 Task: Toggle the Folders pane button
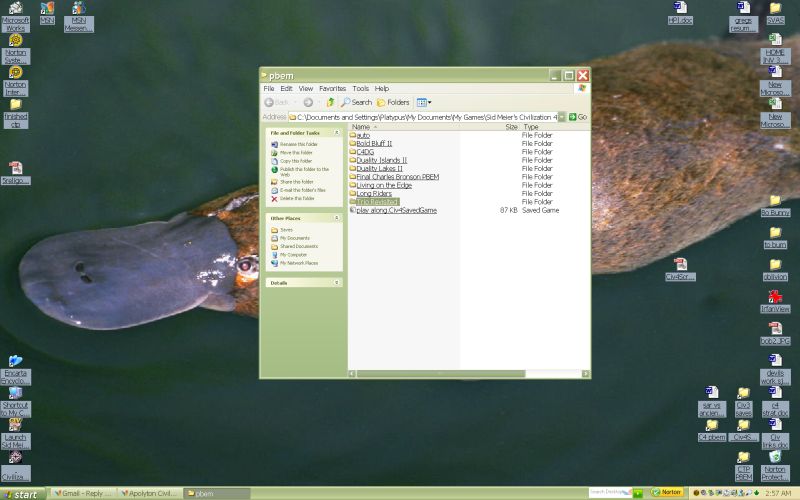tap(393, 102)
